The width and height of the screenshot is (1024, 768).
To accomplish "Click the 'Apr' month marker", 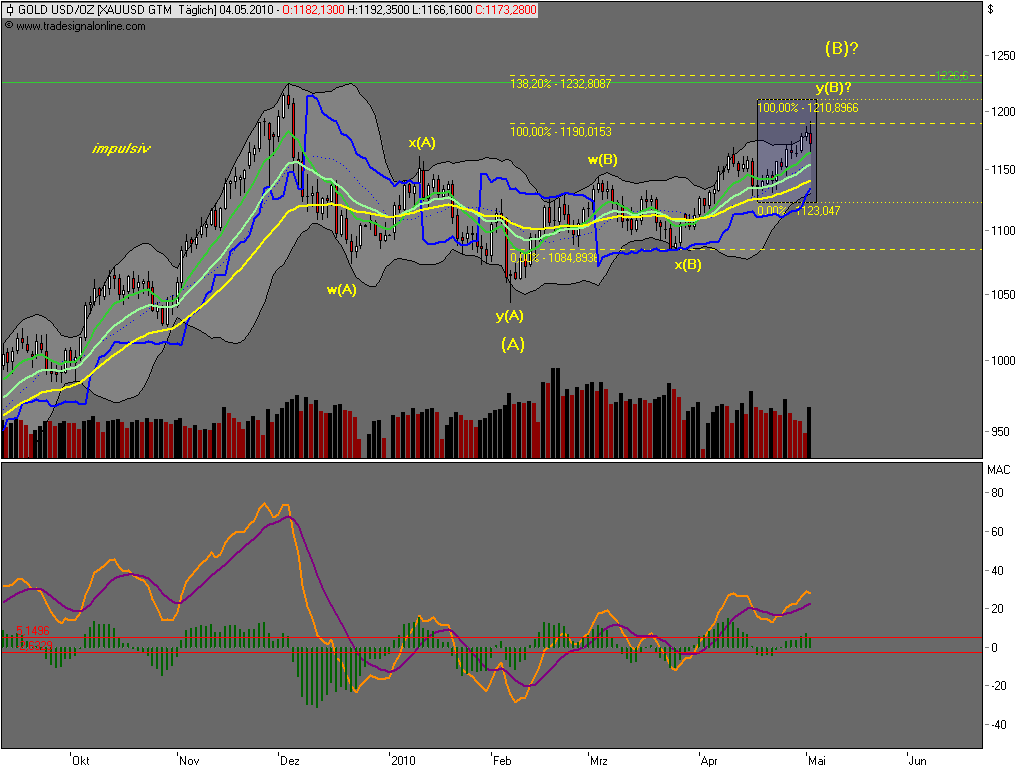I will [709, 760].
